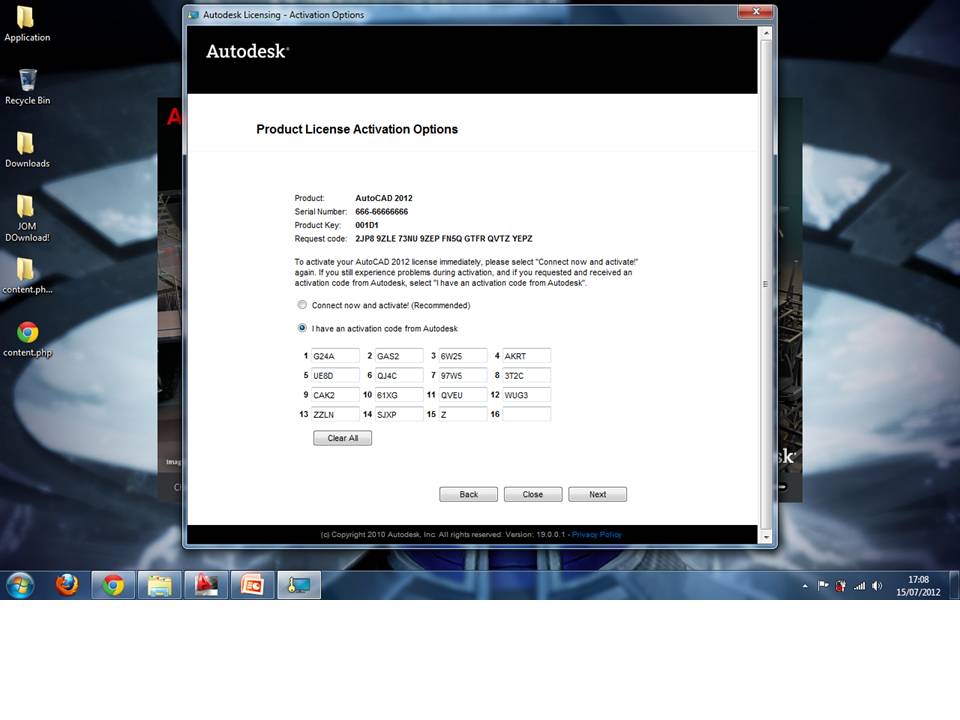Select the Autodesk Licensing taskbar item
Screen dimensions: 960x720
tap(299, 585)
